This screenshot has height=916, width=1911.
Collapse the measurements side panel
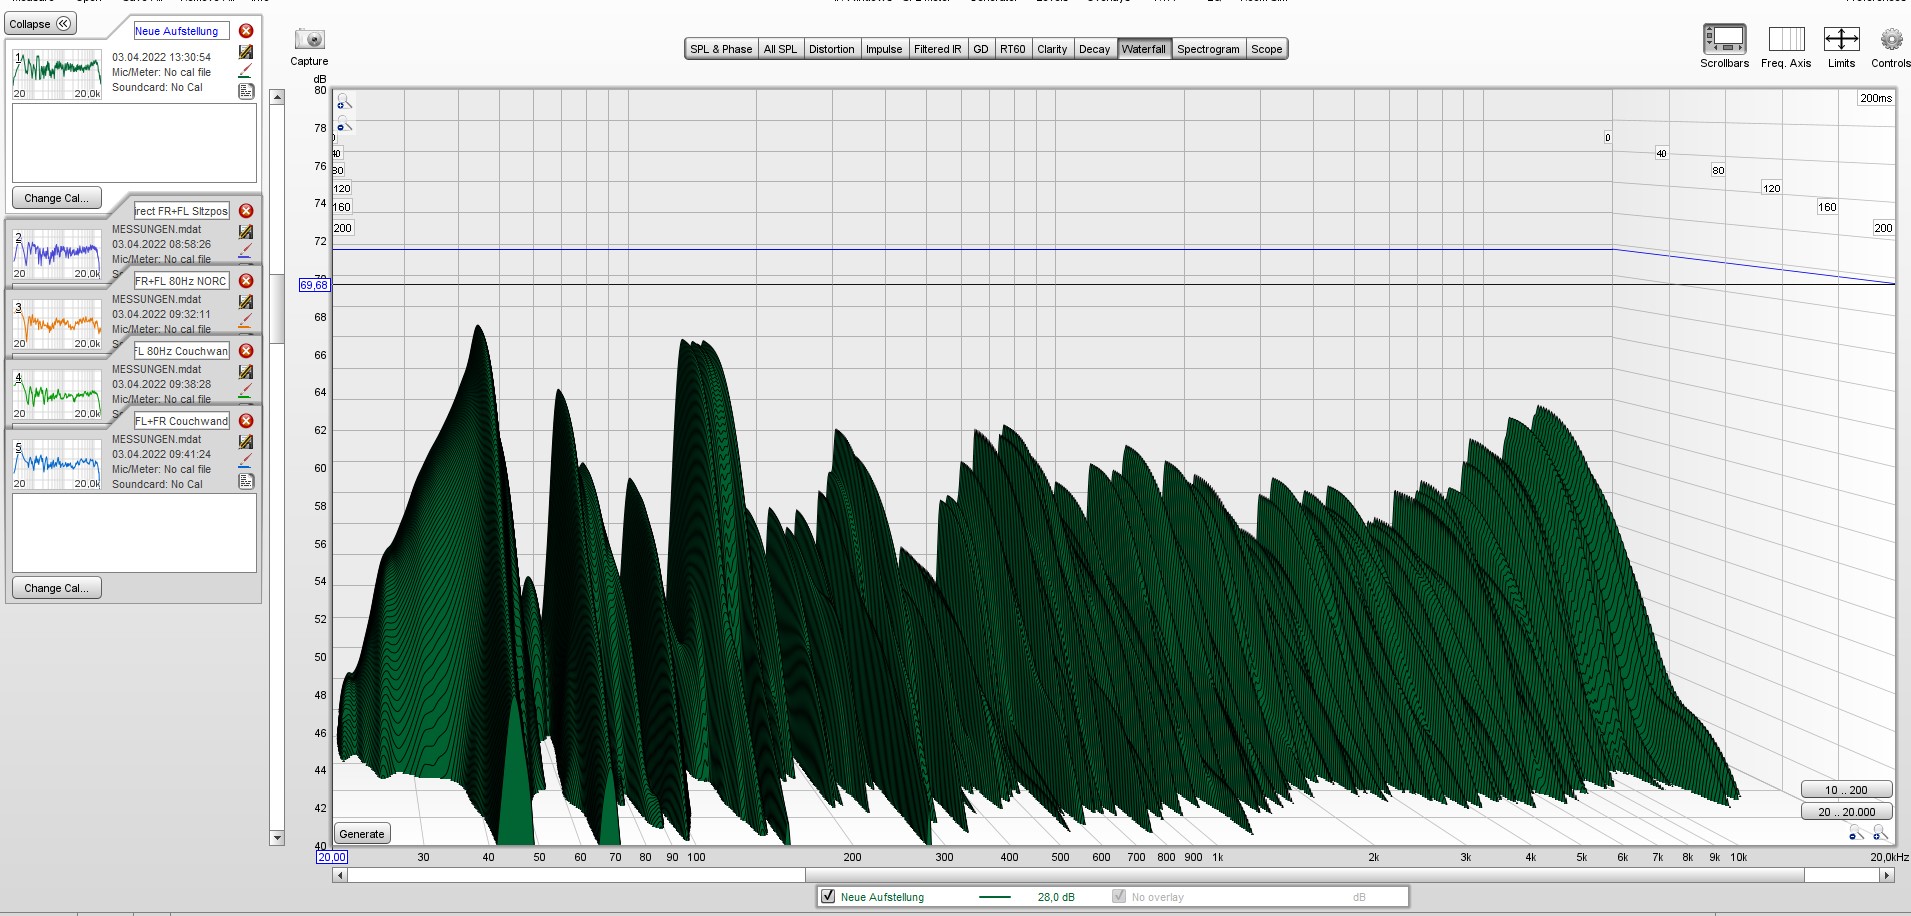coord(41,24)
